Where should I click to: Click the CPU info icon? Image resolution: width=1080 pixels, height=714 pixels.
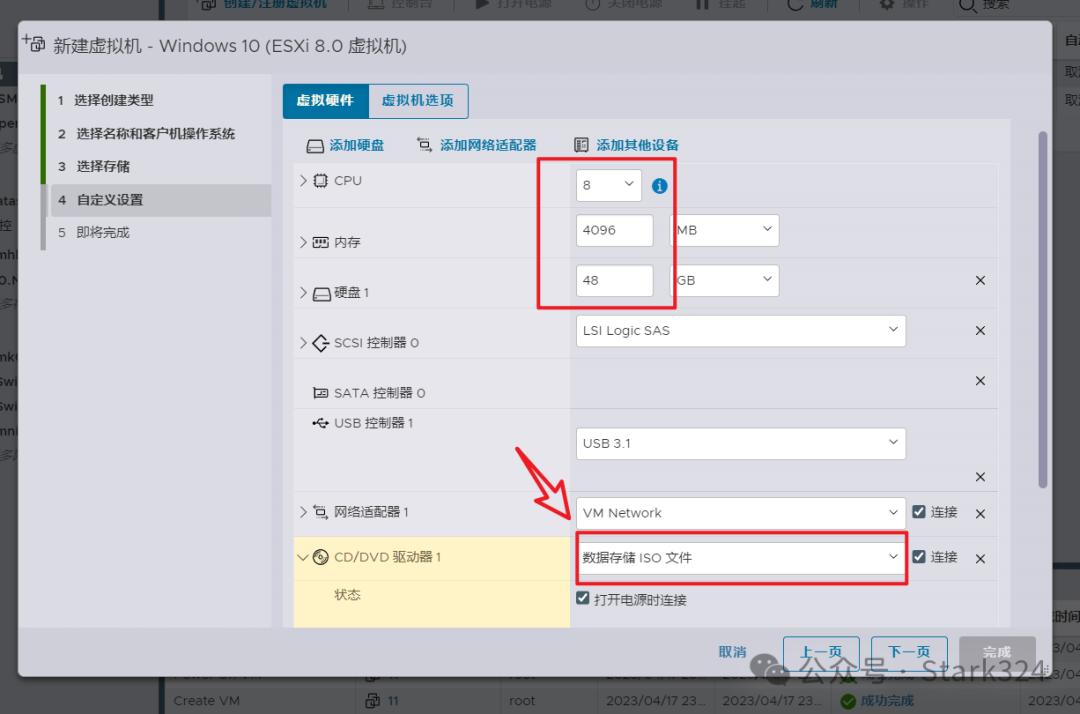click(659, 186)
